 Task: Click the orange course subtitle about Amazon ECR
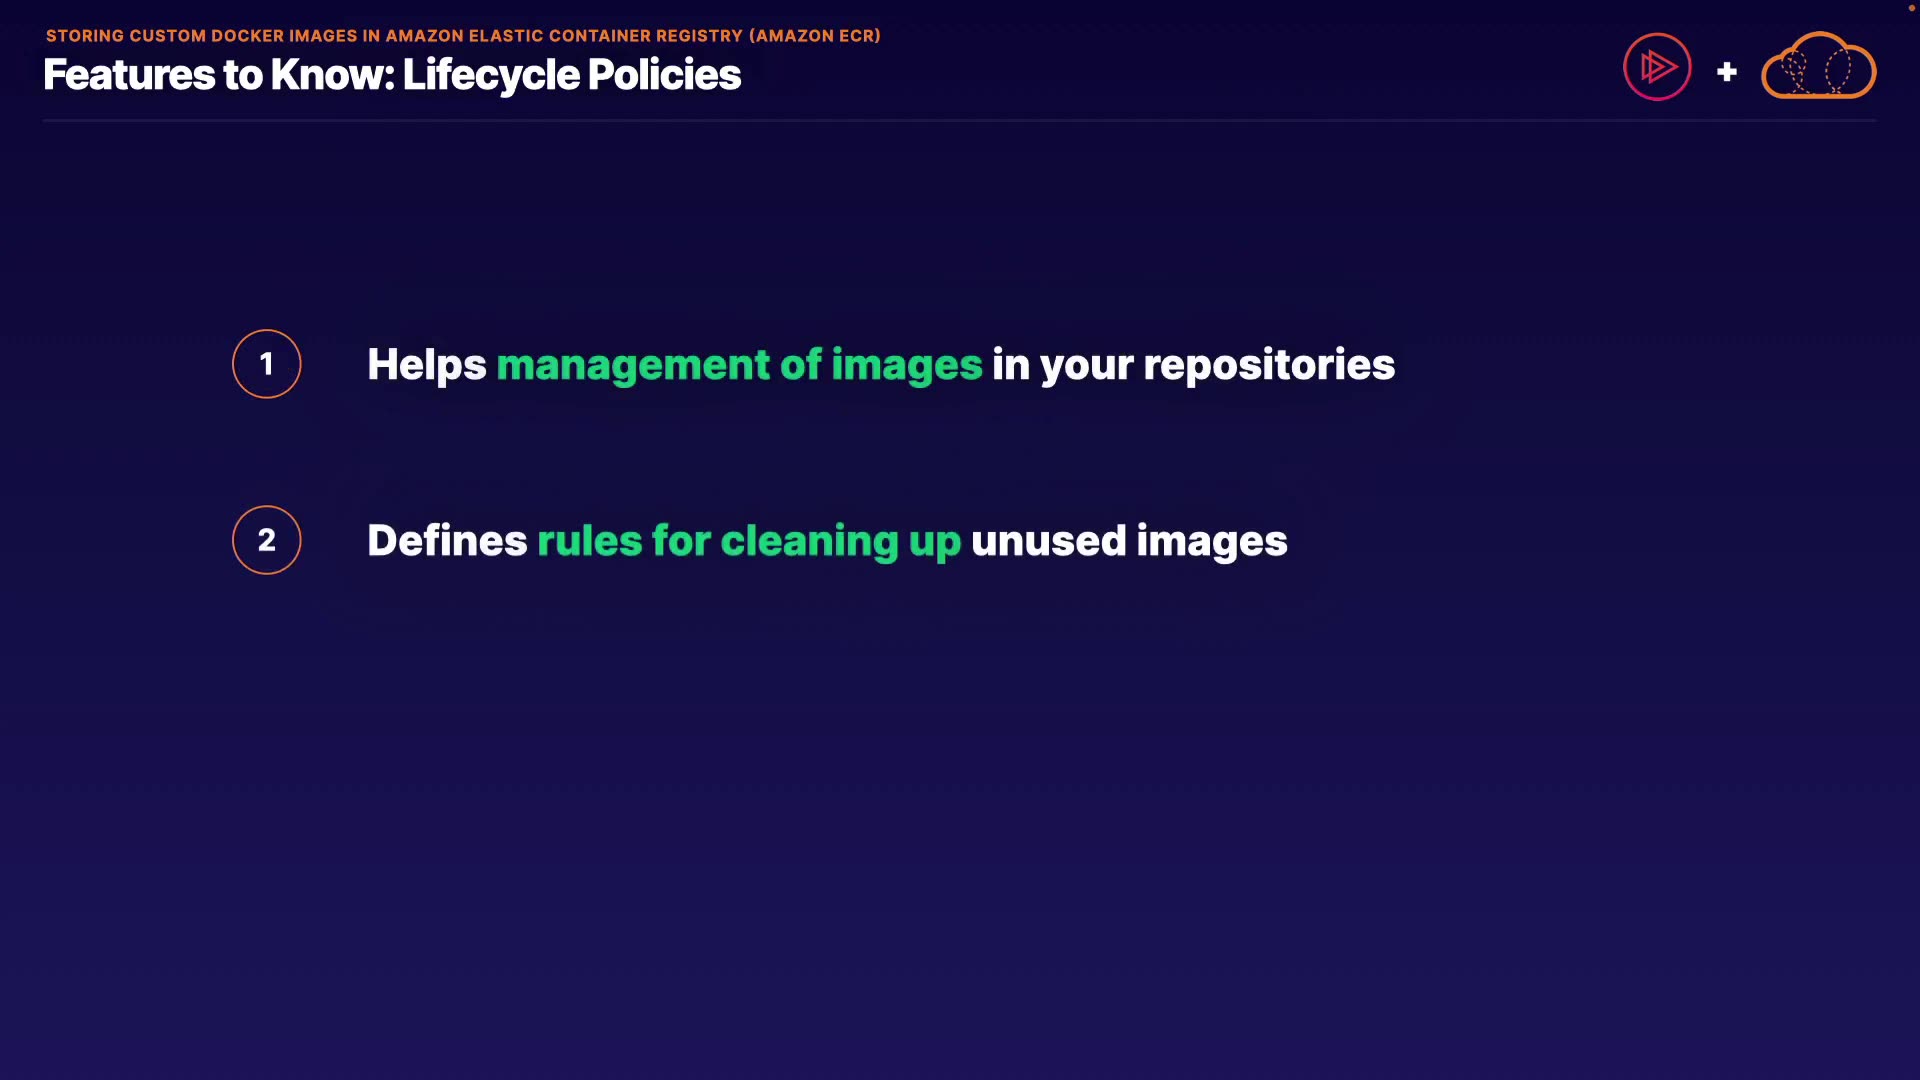pos(463,36)
